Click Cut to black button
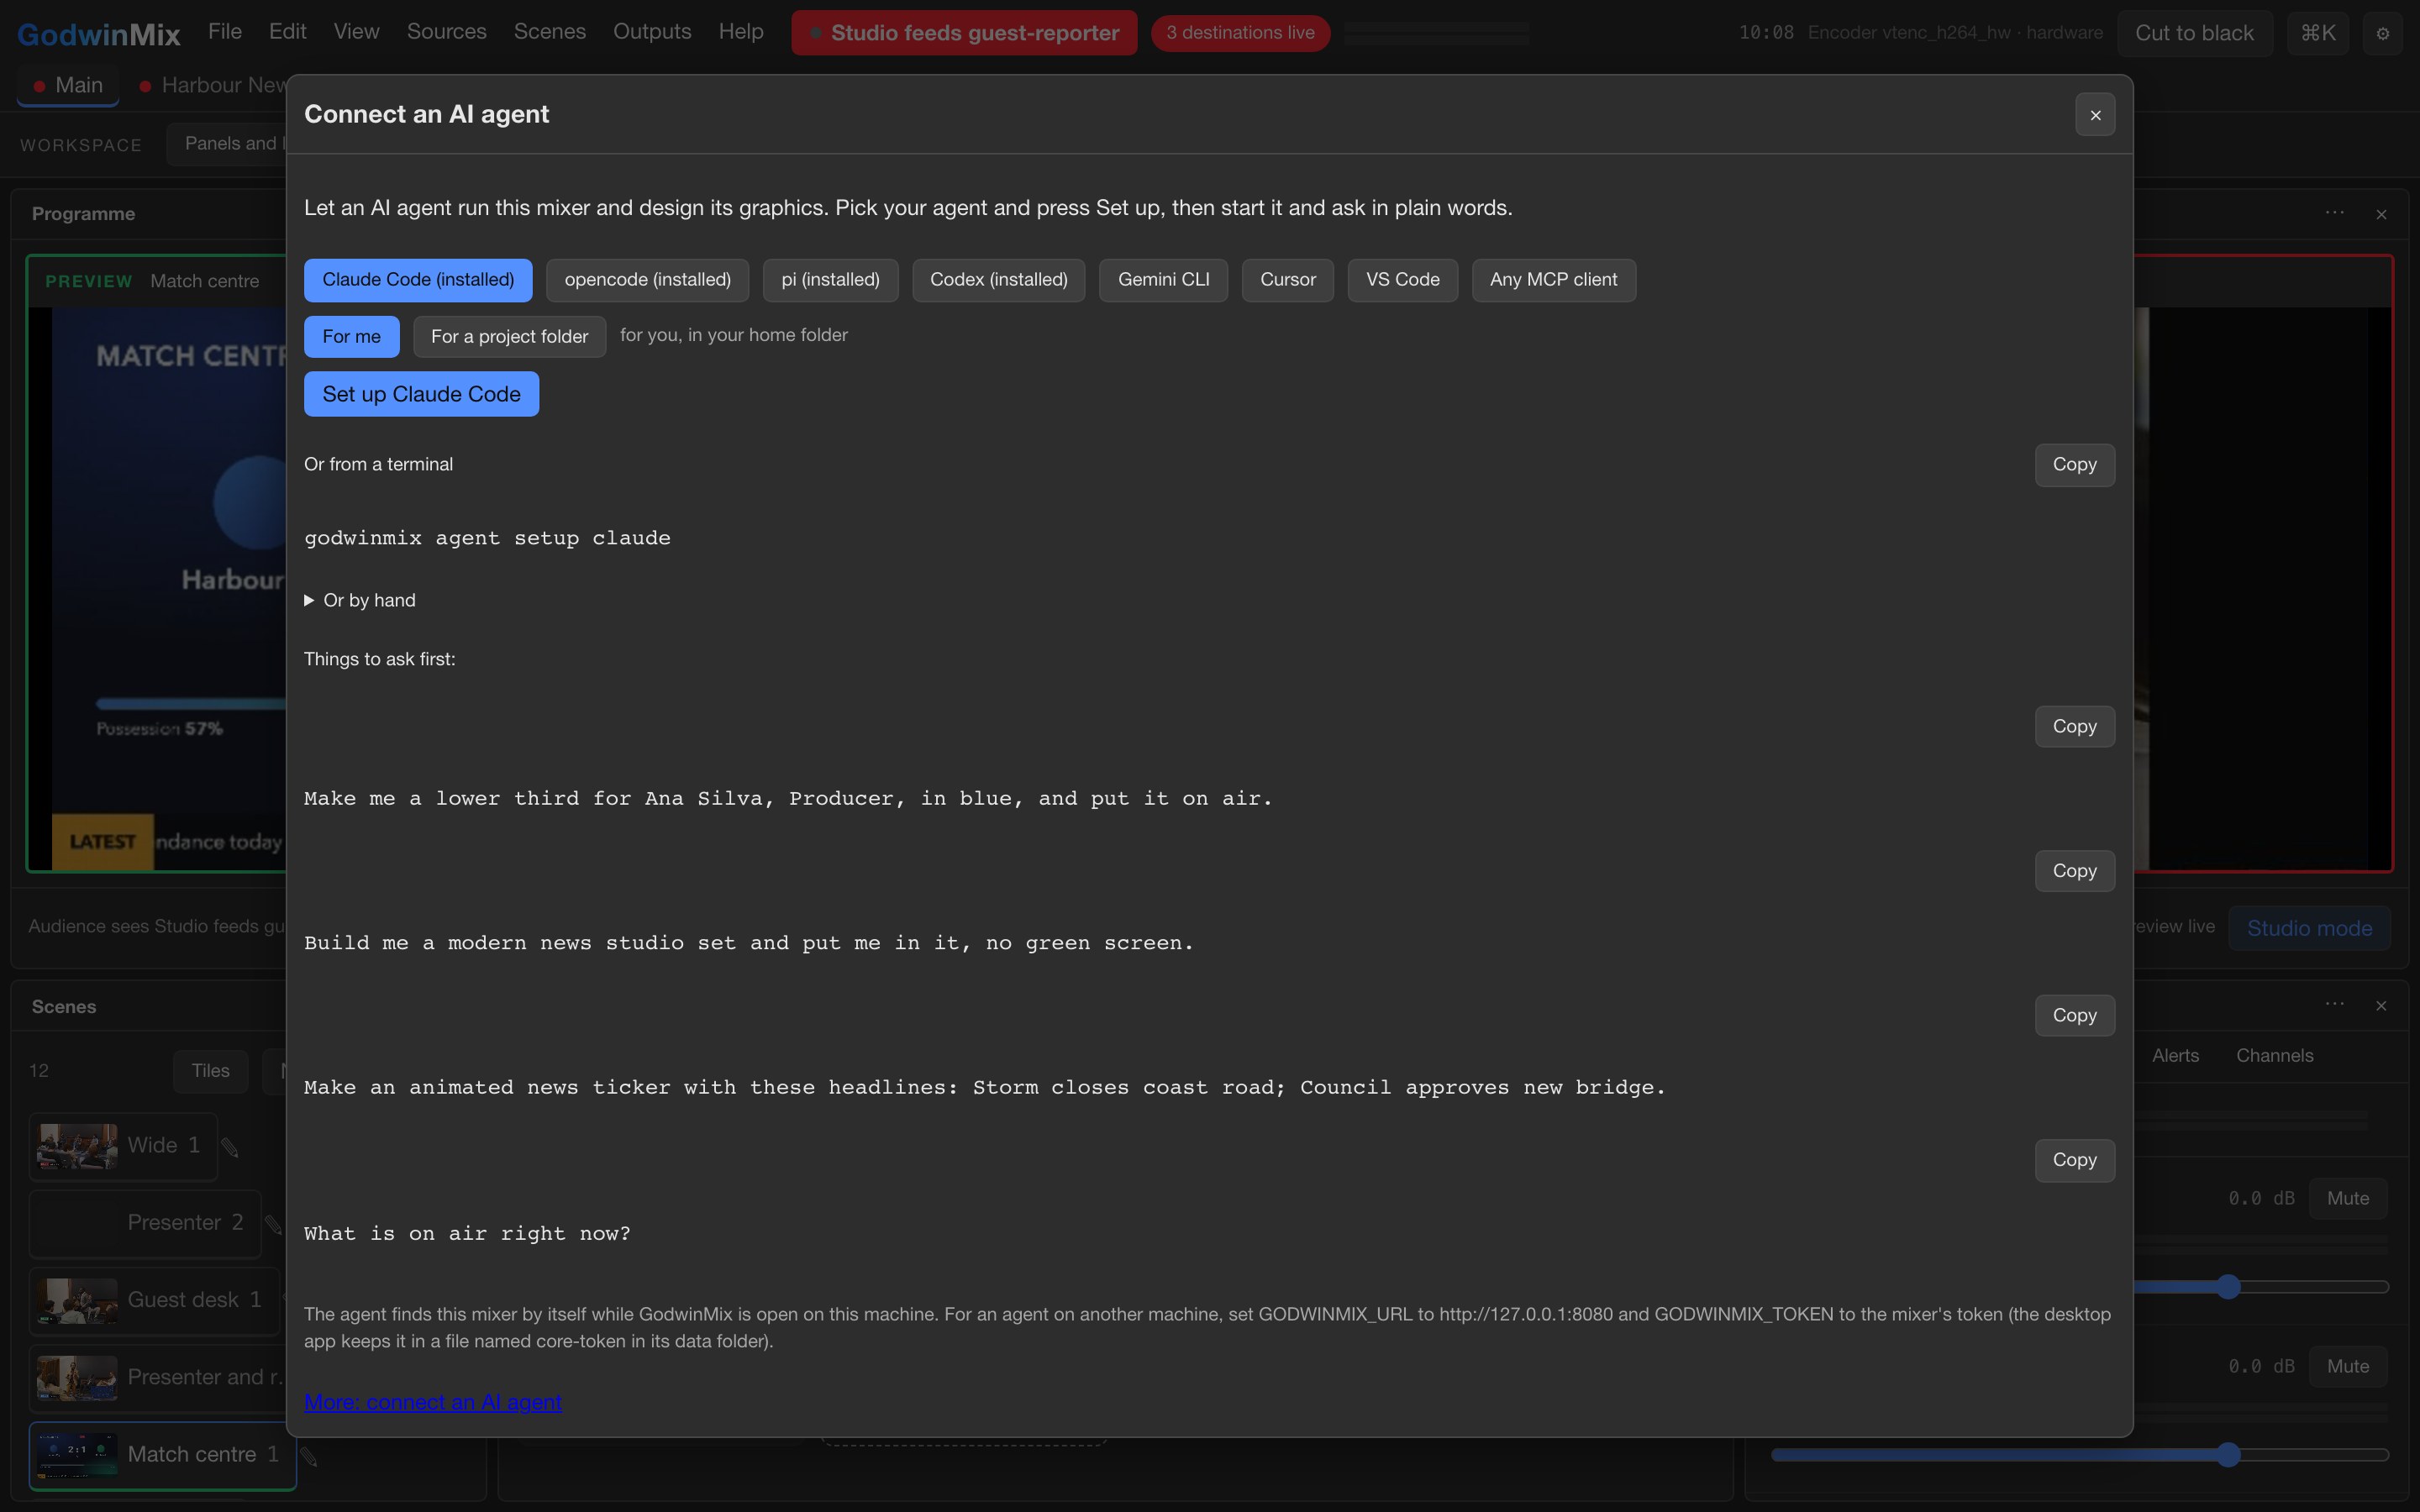The height and width of the screenshot is (1512, 2420). pos(2194,33)
